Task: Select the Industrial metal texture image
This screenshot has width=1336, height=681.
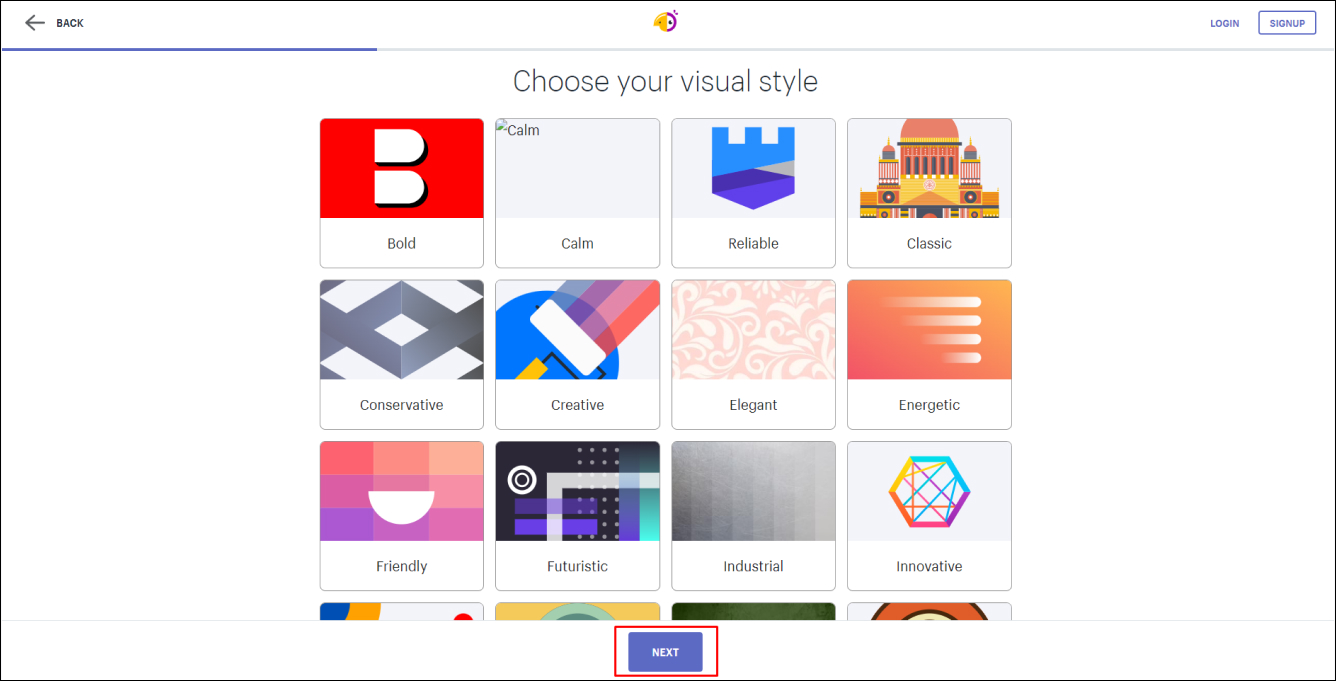Action: pos(753,491)
